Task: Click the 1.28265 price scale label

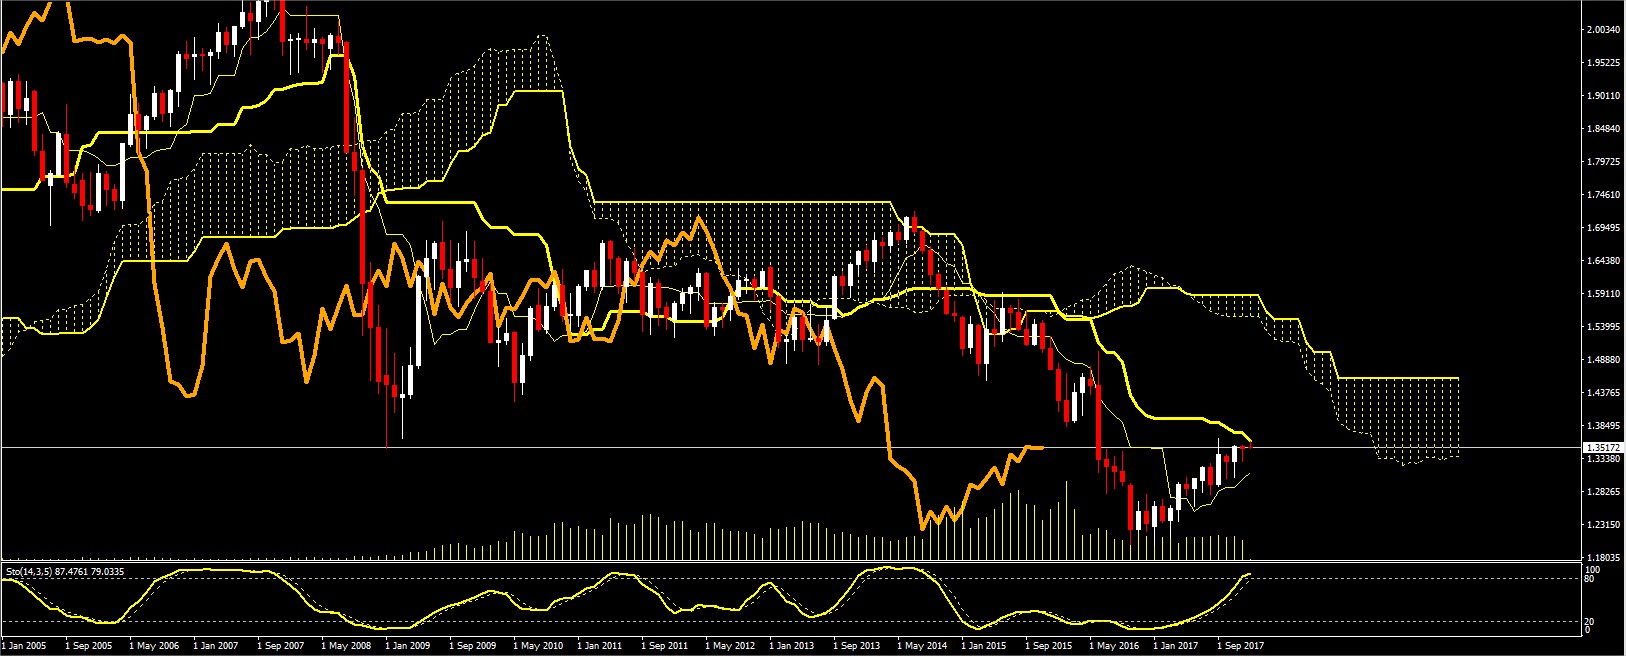Action: [x=1602, y=492]
